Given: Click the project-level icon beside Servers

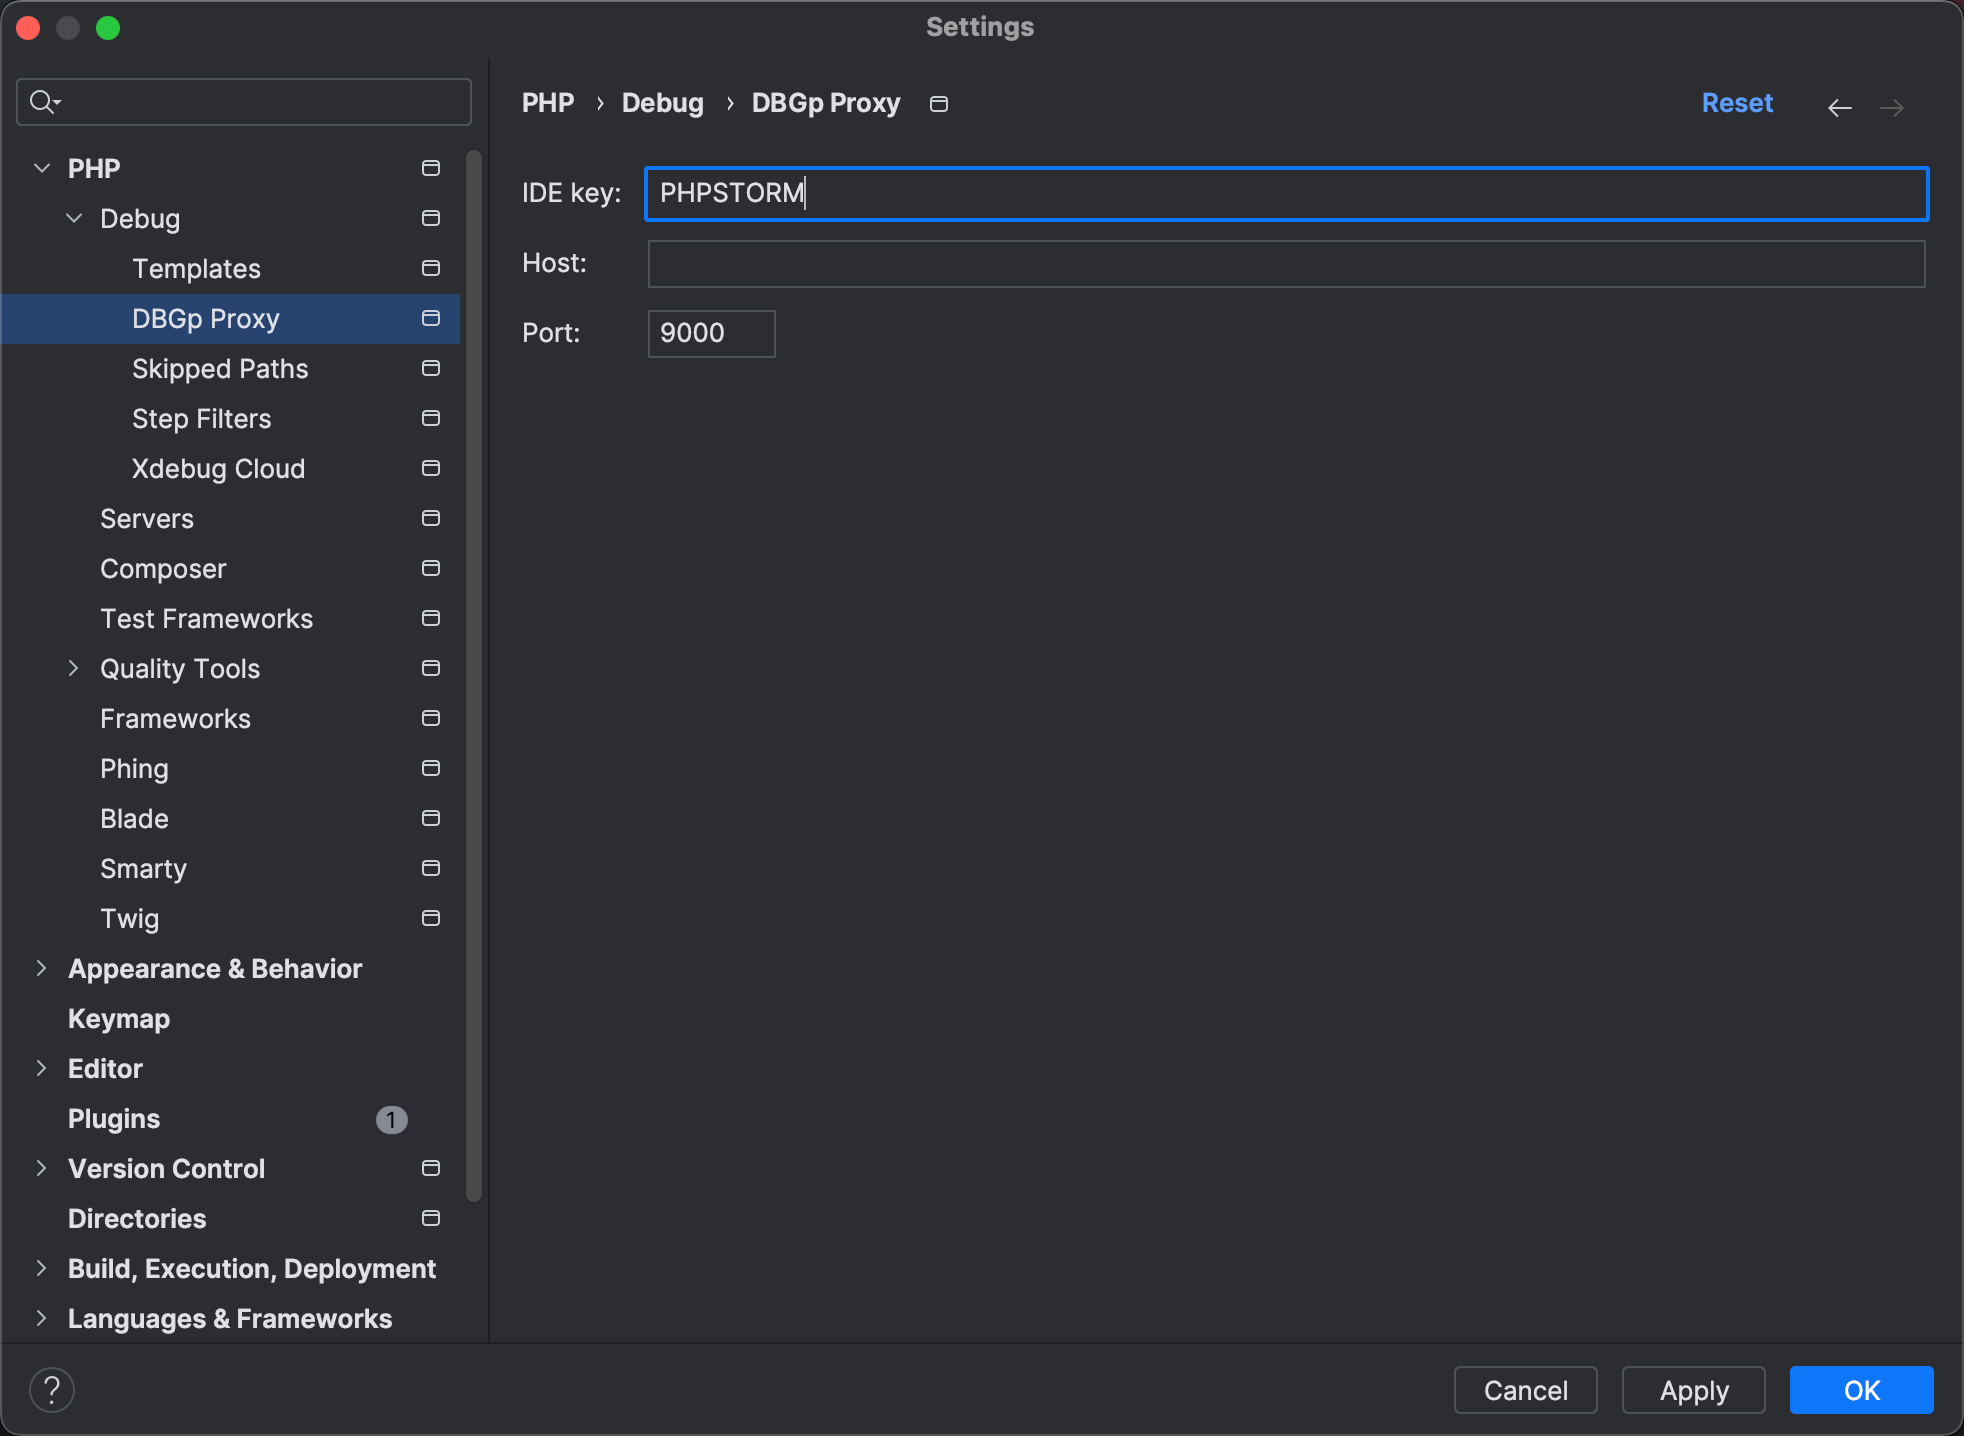Looking at the screenshot, I should pos(431,518).
